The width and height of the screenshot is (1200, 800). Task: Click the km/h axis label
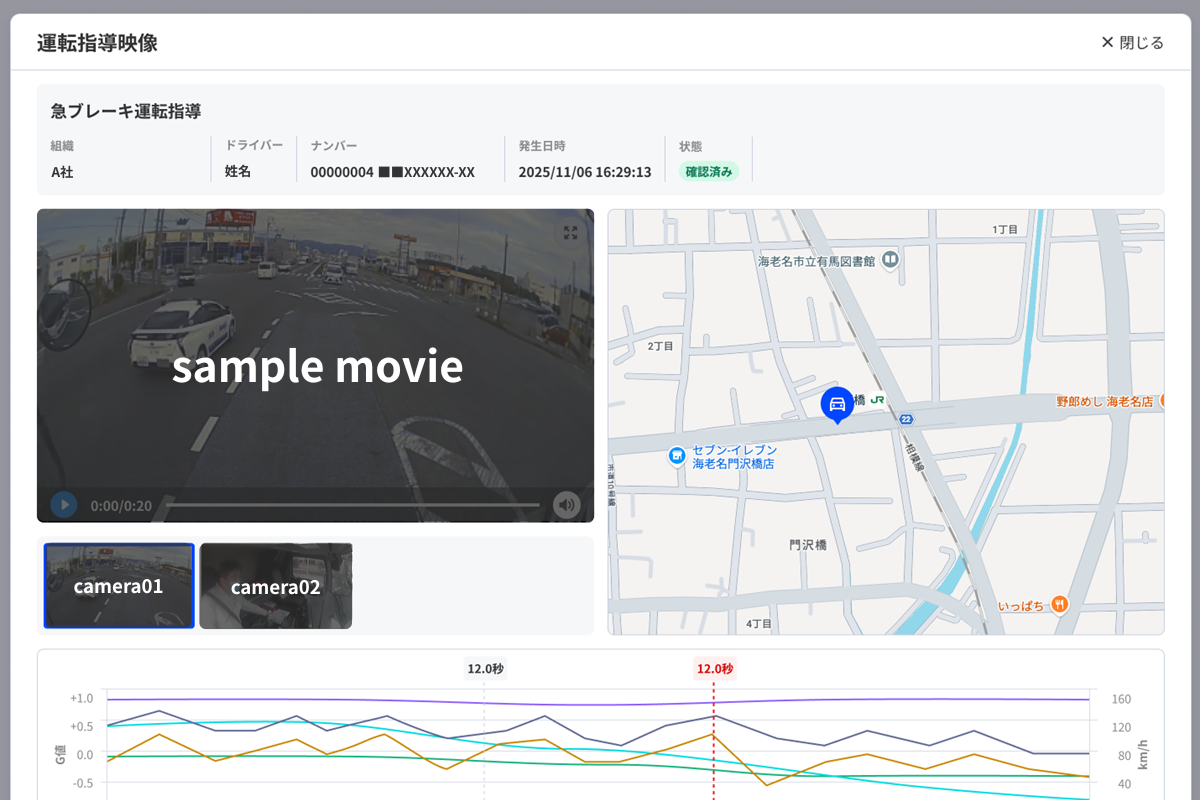[x=1144, y=755]
